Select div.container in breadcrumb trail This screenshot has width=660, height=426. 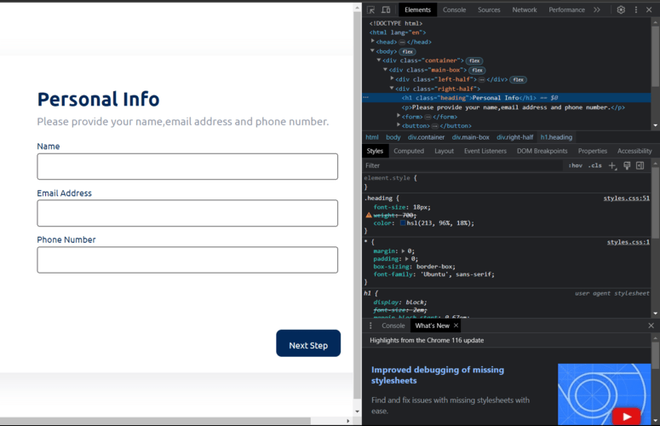(x=426, y=137)
